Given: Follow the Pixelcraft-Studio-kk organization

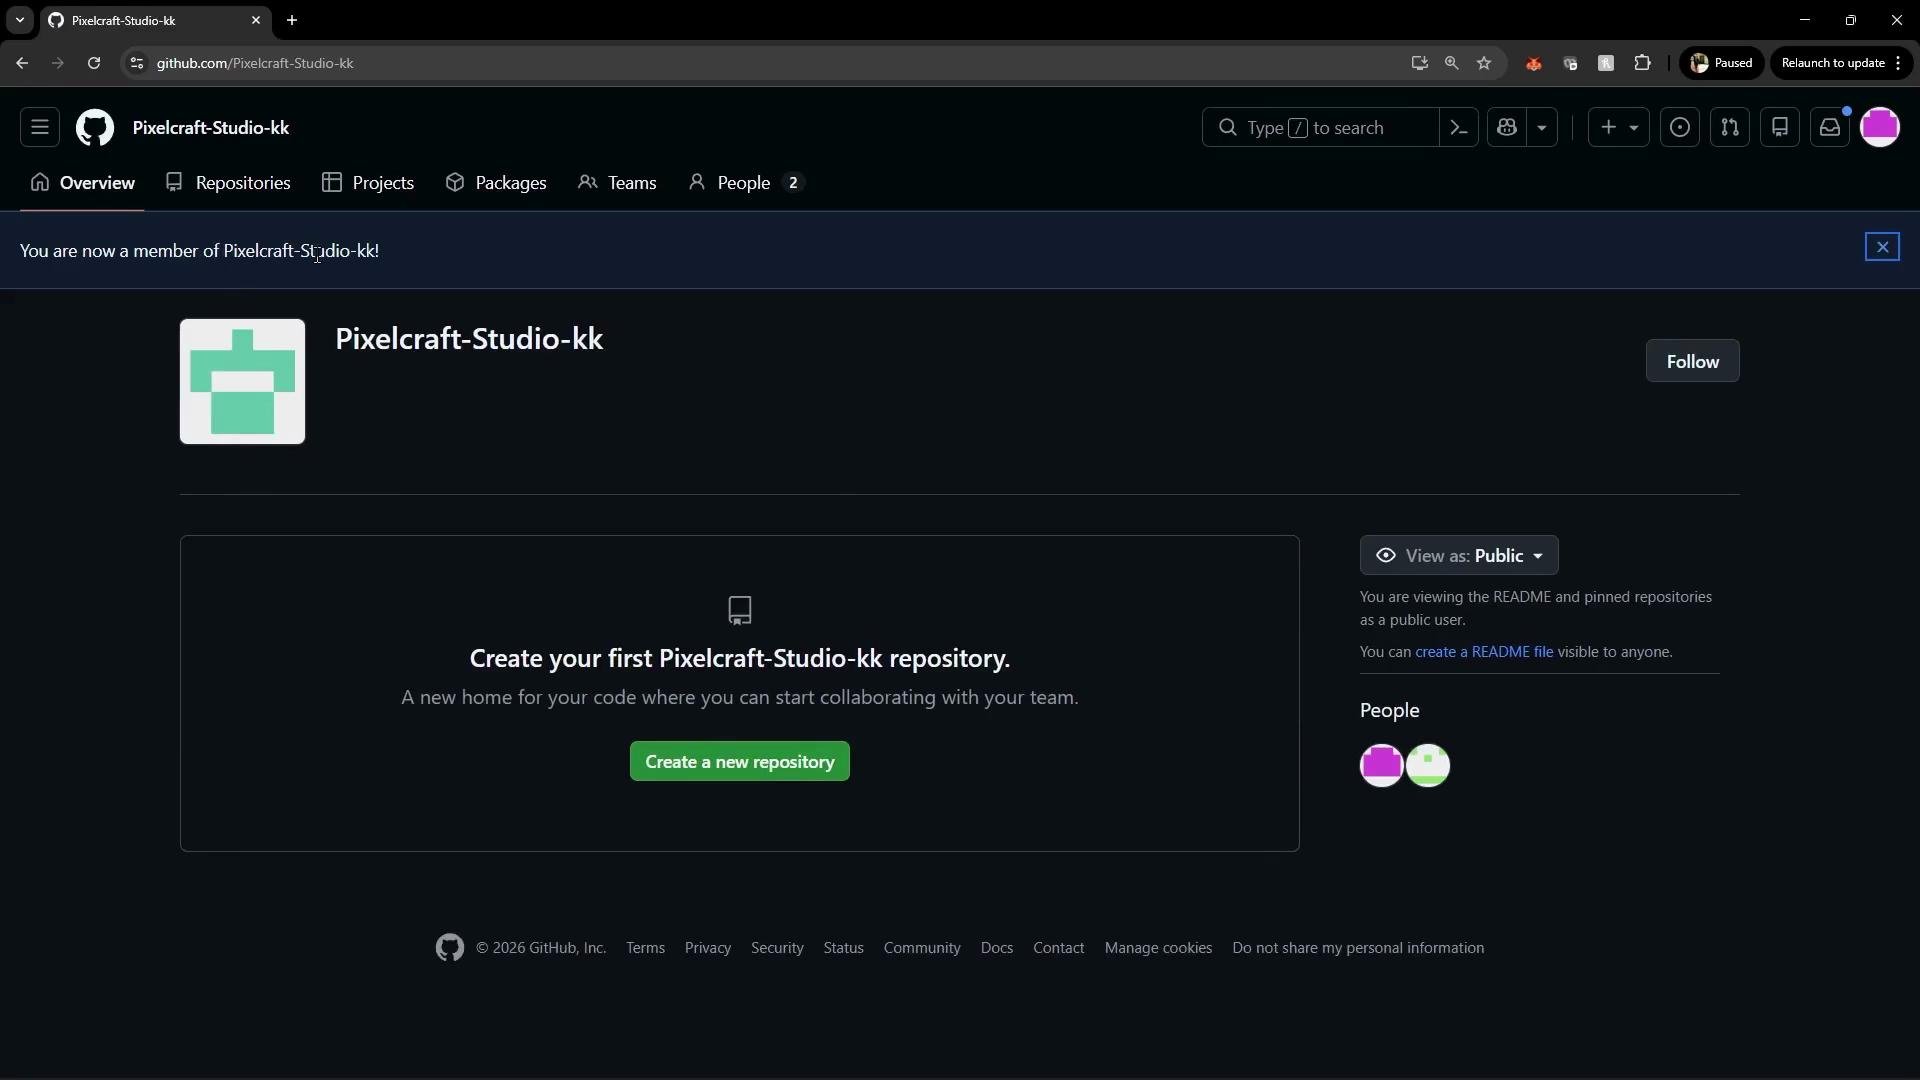Looking at the screenshot, I should [x=1692, y=361].
